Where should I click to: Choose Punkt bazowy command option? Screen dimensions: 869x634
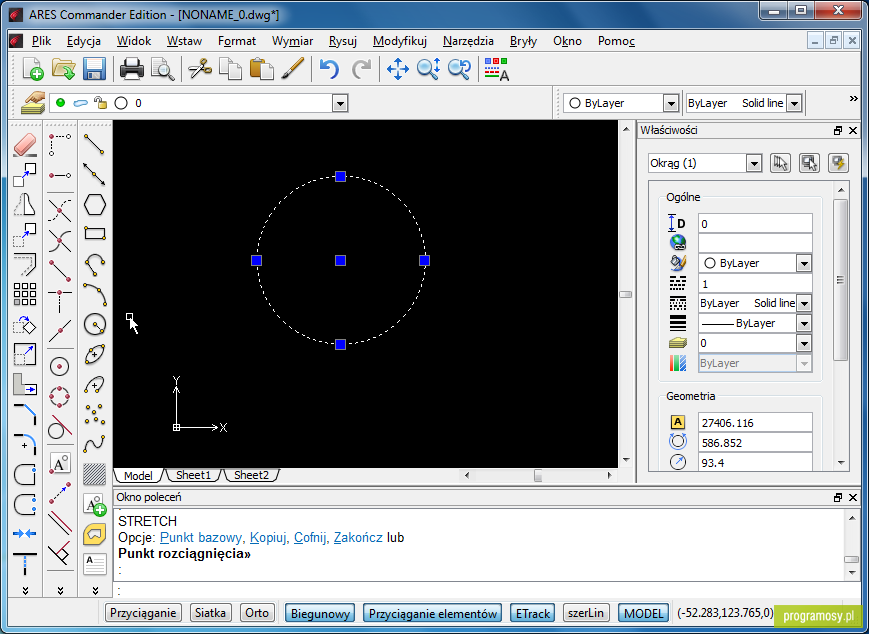201,537
